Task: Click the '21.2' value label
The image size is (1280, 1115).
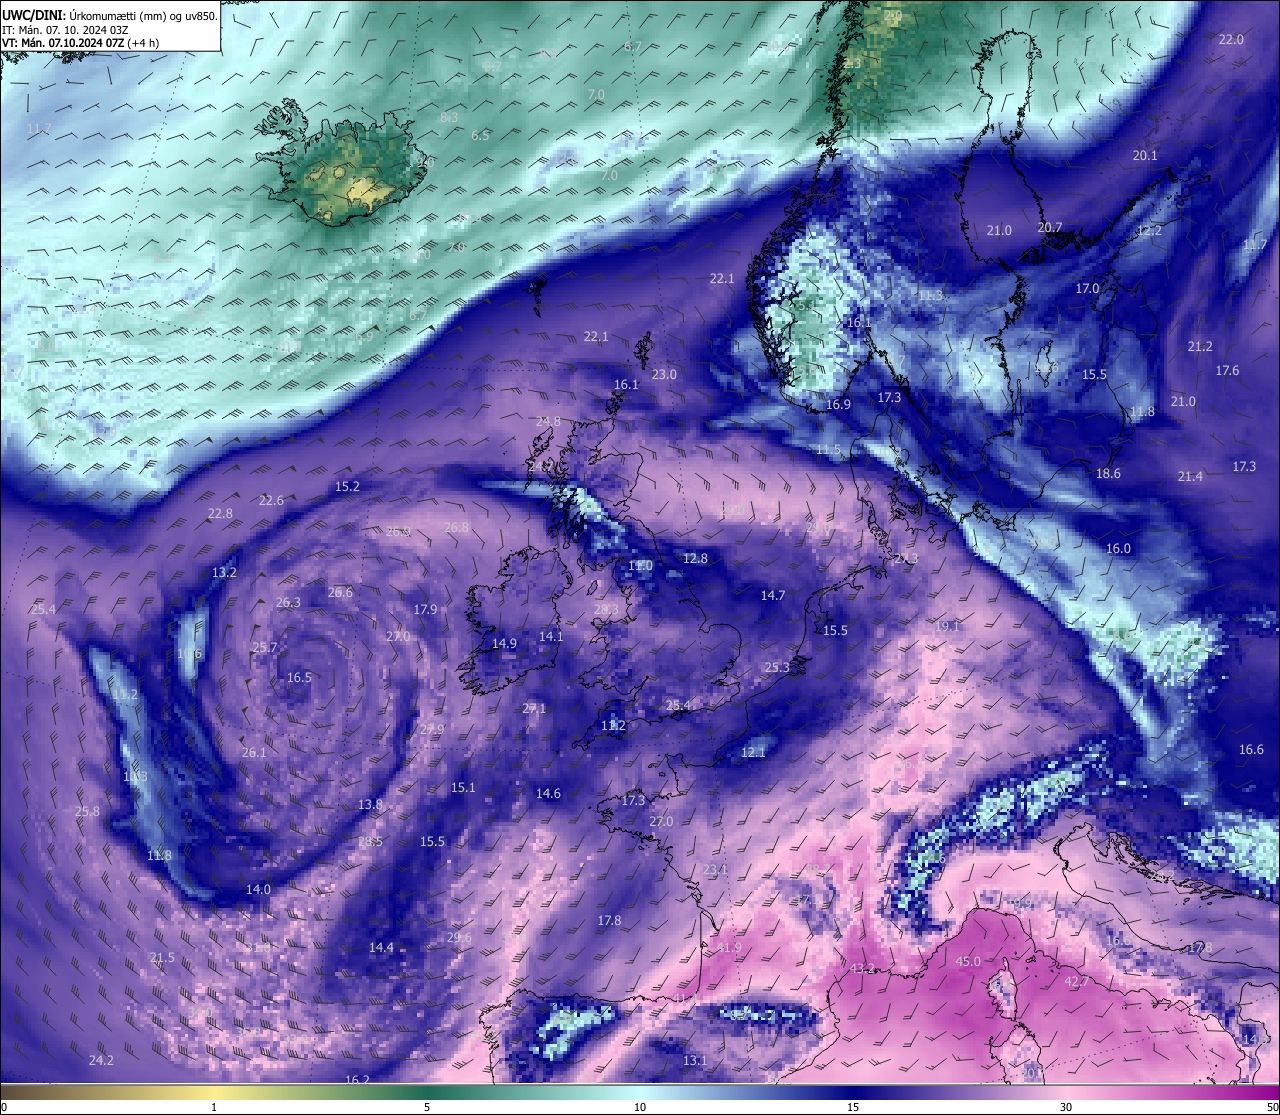Action: (x=1200, y=346)
